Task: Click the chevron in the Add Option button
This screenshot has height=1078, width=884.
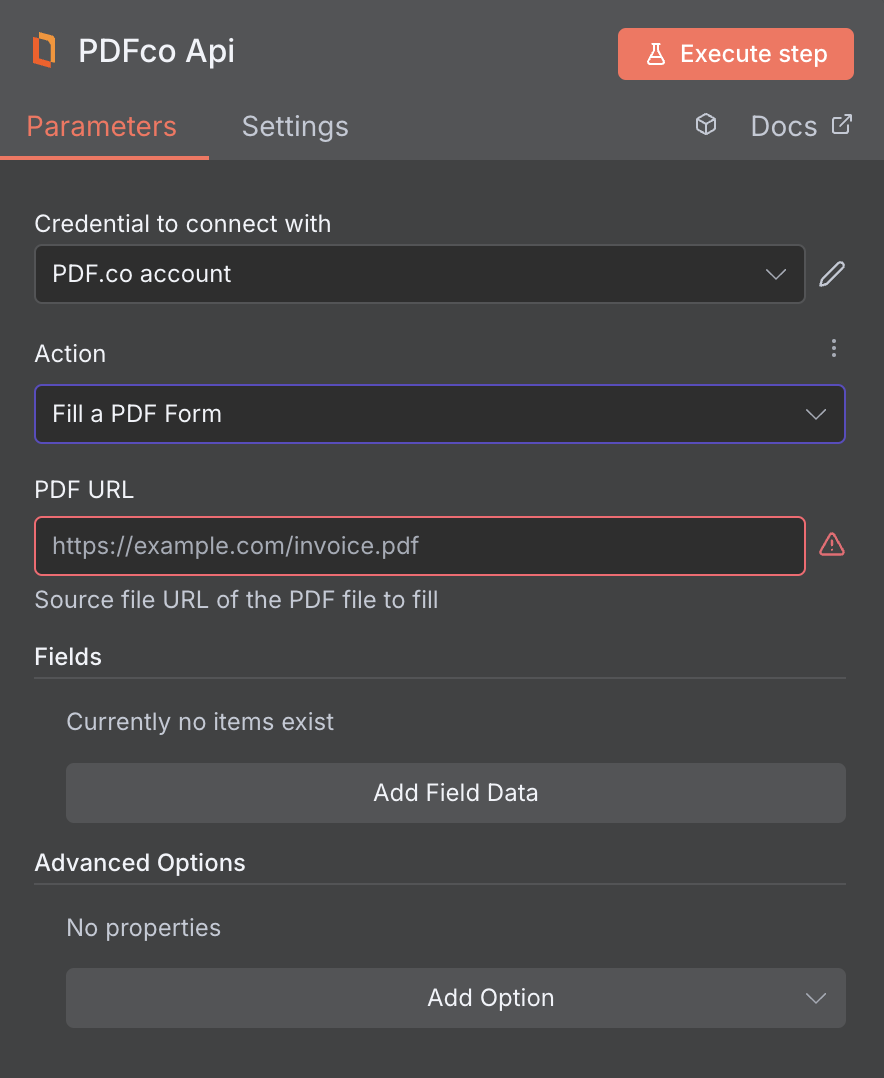Action: click(x=815, y=998)
